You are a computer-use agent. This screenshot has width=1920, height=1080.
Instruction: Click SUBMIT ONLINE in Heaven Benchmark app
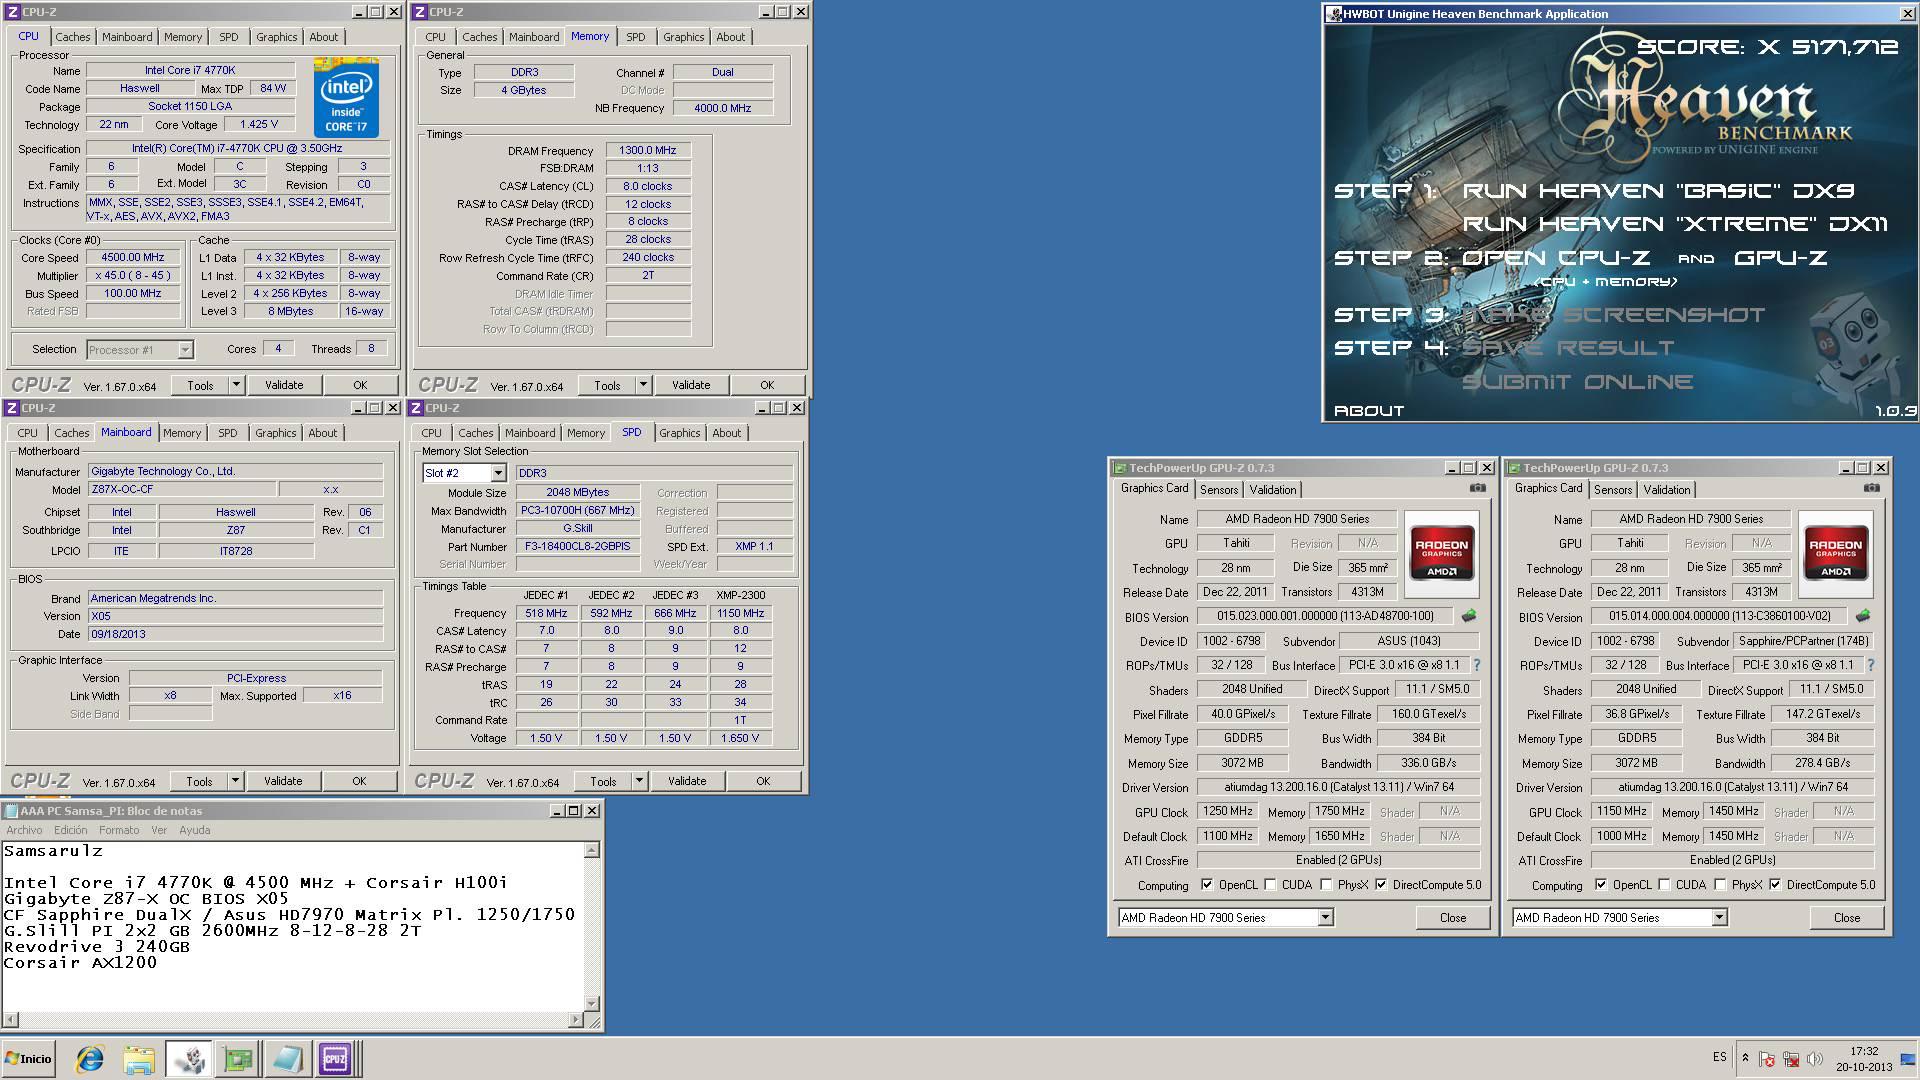(1578, 382)
